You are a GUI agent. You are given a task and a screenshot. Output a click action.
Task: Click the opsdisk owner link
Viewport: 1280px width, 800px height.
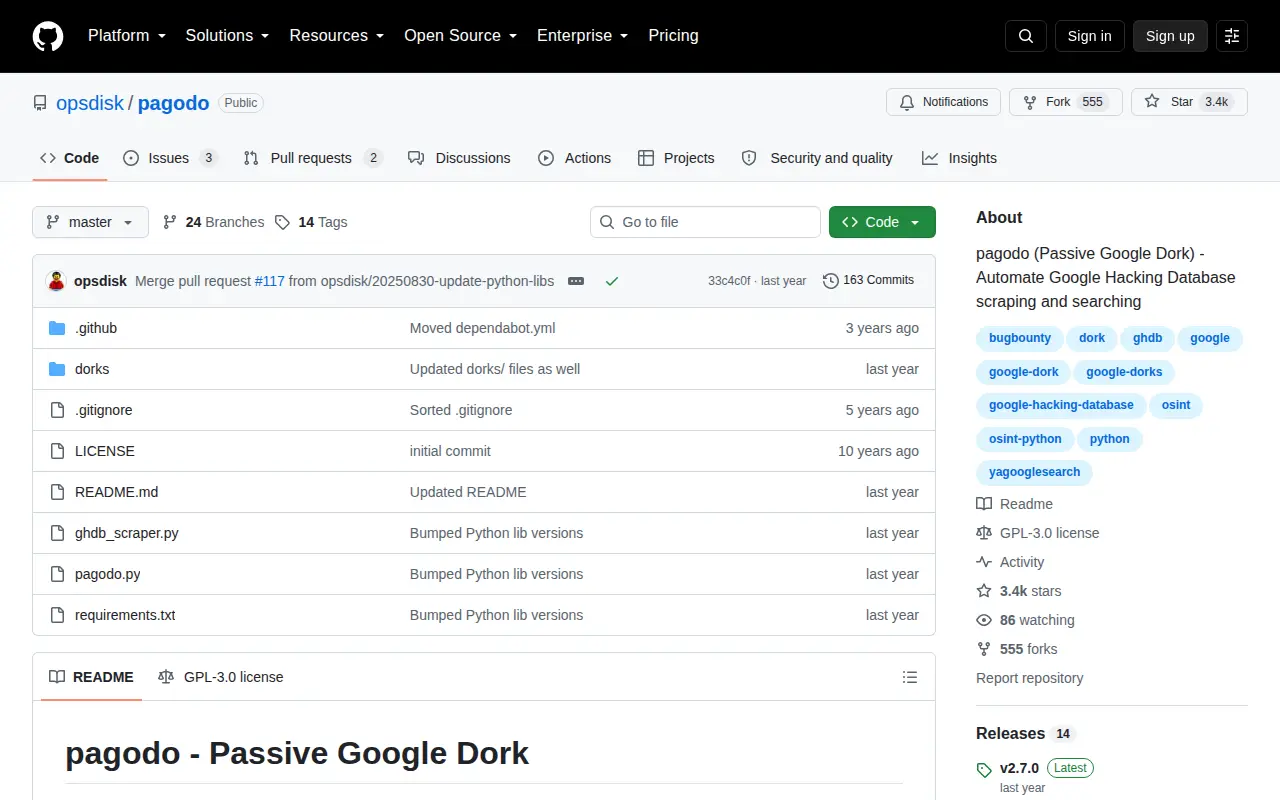point(90,103)
